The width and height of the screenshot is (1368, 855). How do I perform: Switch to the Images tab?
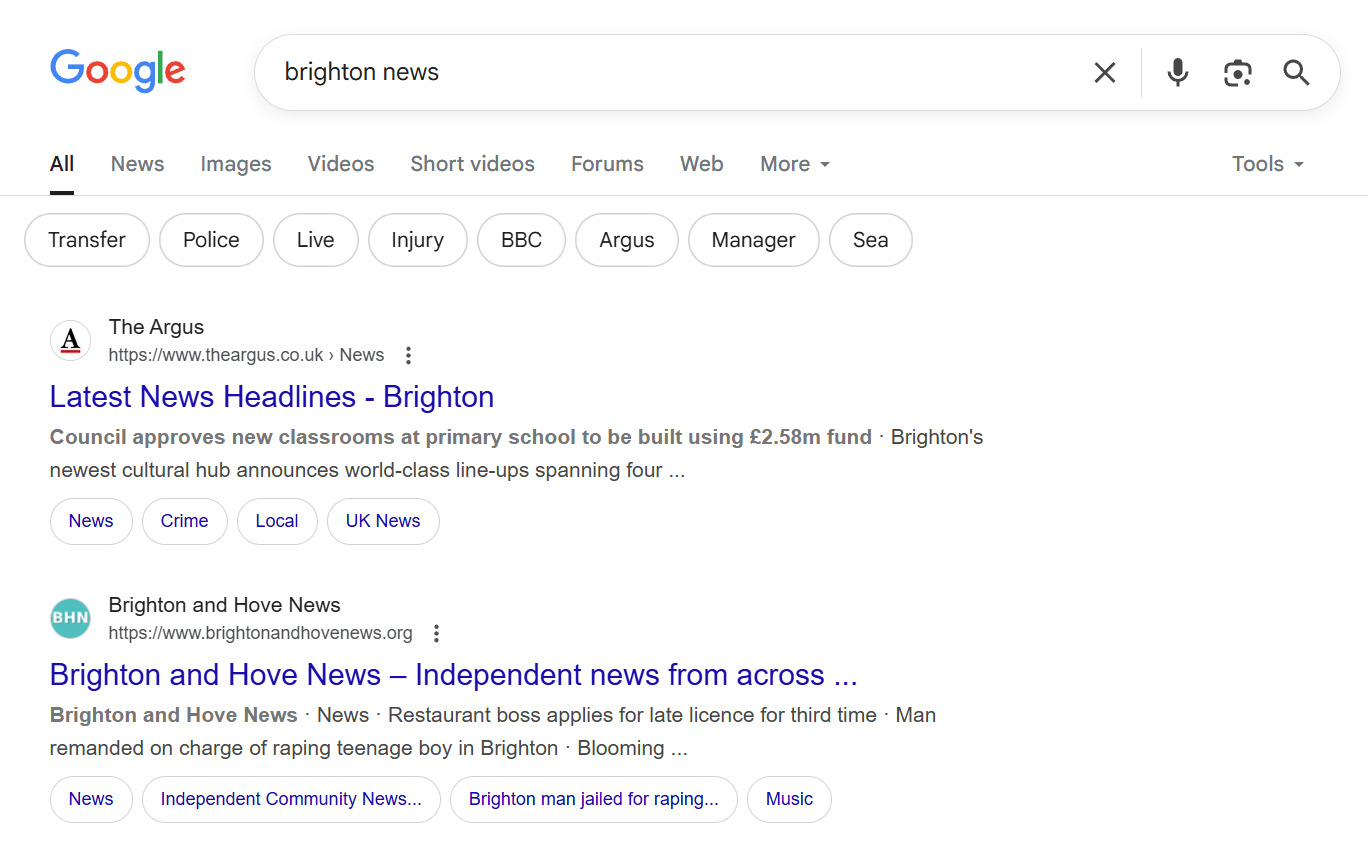(x=236, y=164)
